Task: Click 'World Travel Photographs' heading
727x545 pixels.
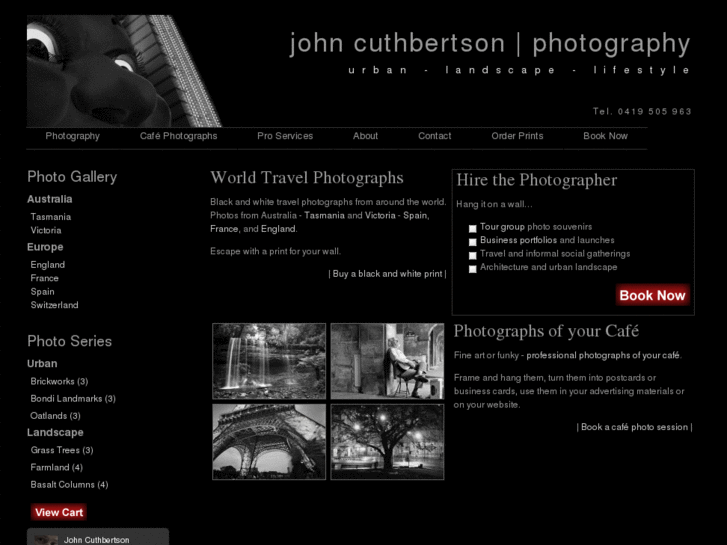Action: [x=307, y=178]
